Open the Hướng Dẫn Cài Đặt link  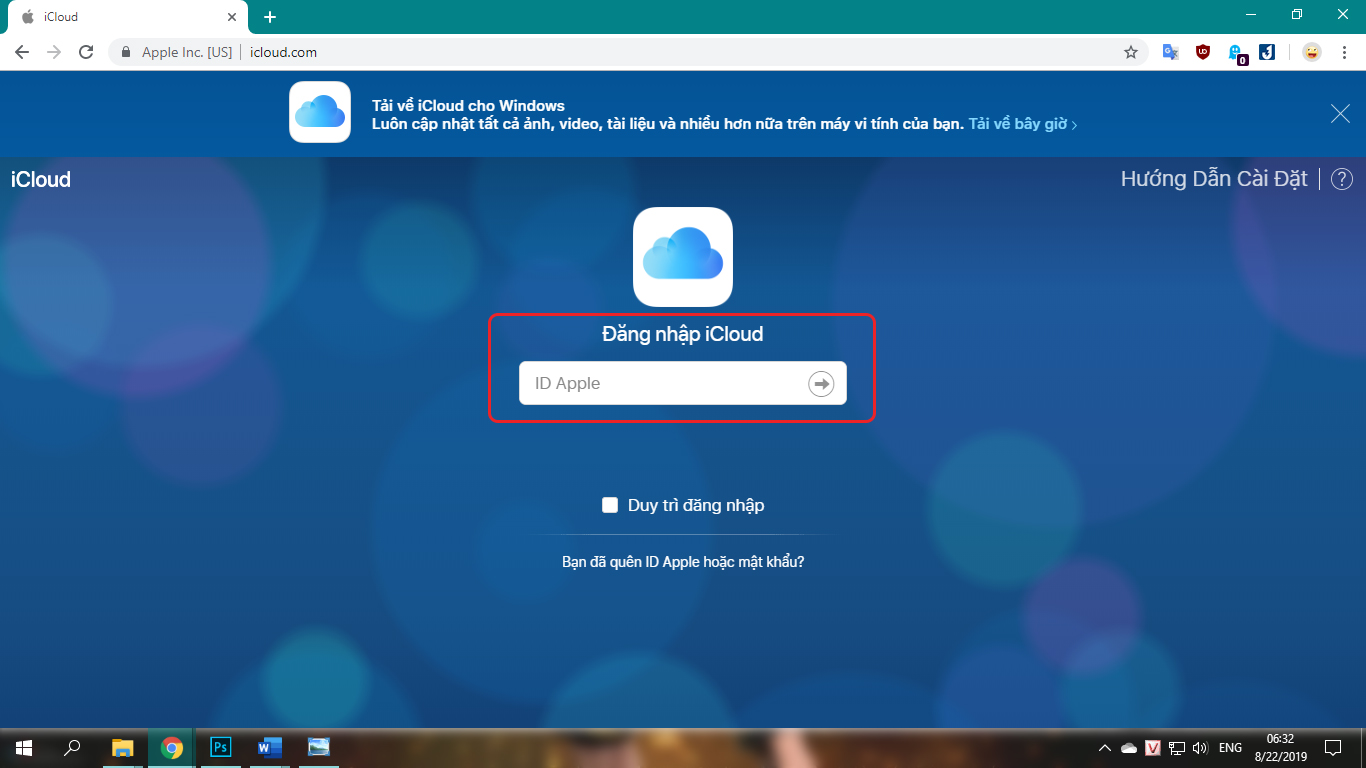click(x=1214, y=179)
